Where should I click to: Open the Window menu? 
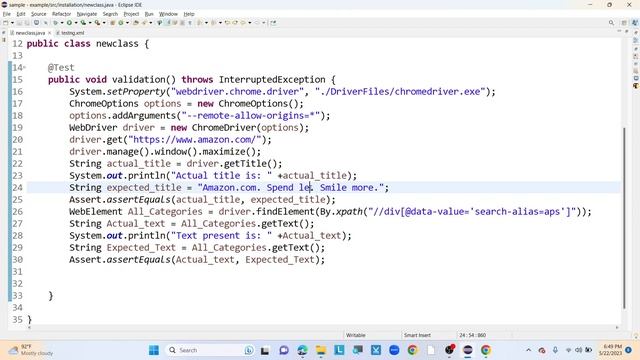coord(168,14)
